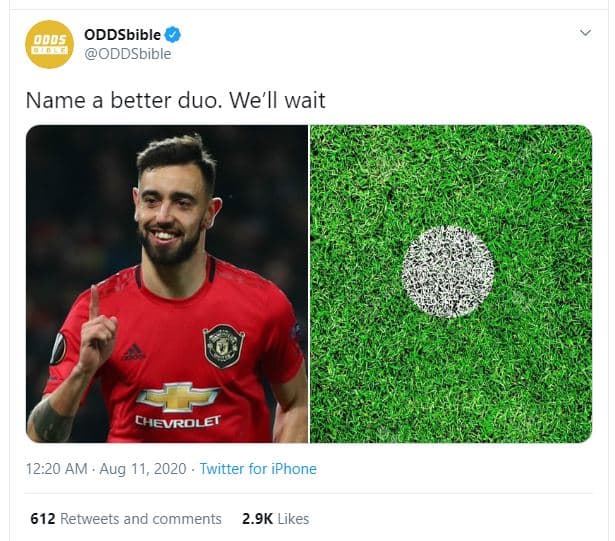Viewport: 615px width, 541px height.
Task: Click the white penalty spot in image
Action: [448, 271]
